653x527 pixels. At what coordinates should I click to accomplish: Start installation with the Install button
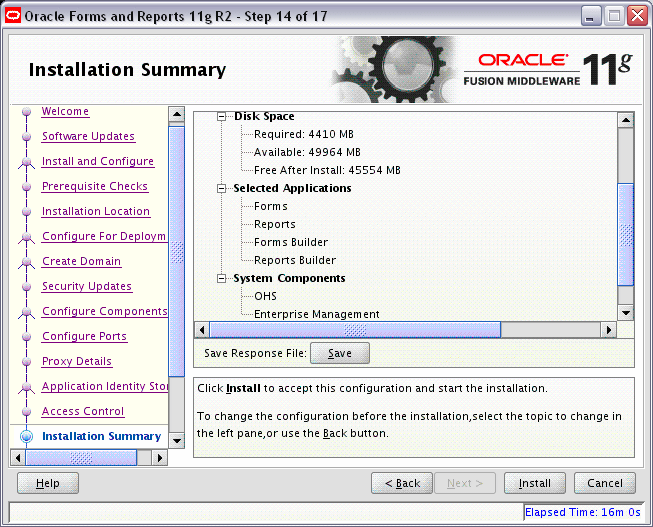[x=535, y=483]
